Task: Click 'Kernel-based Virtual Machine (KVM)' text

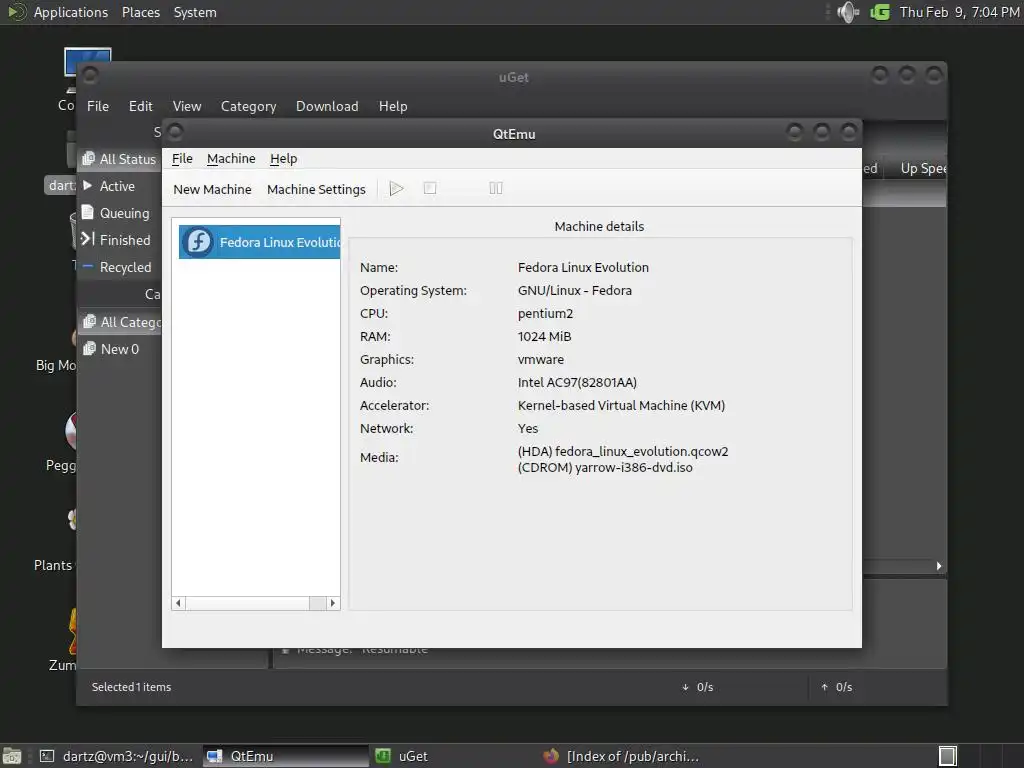Action: (621, 405)
